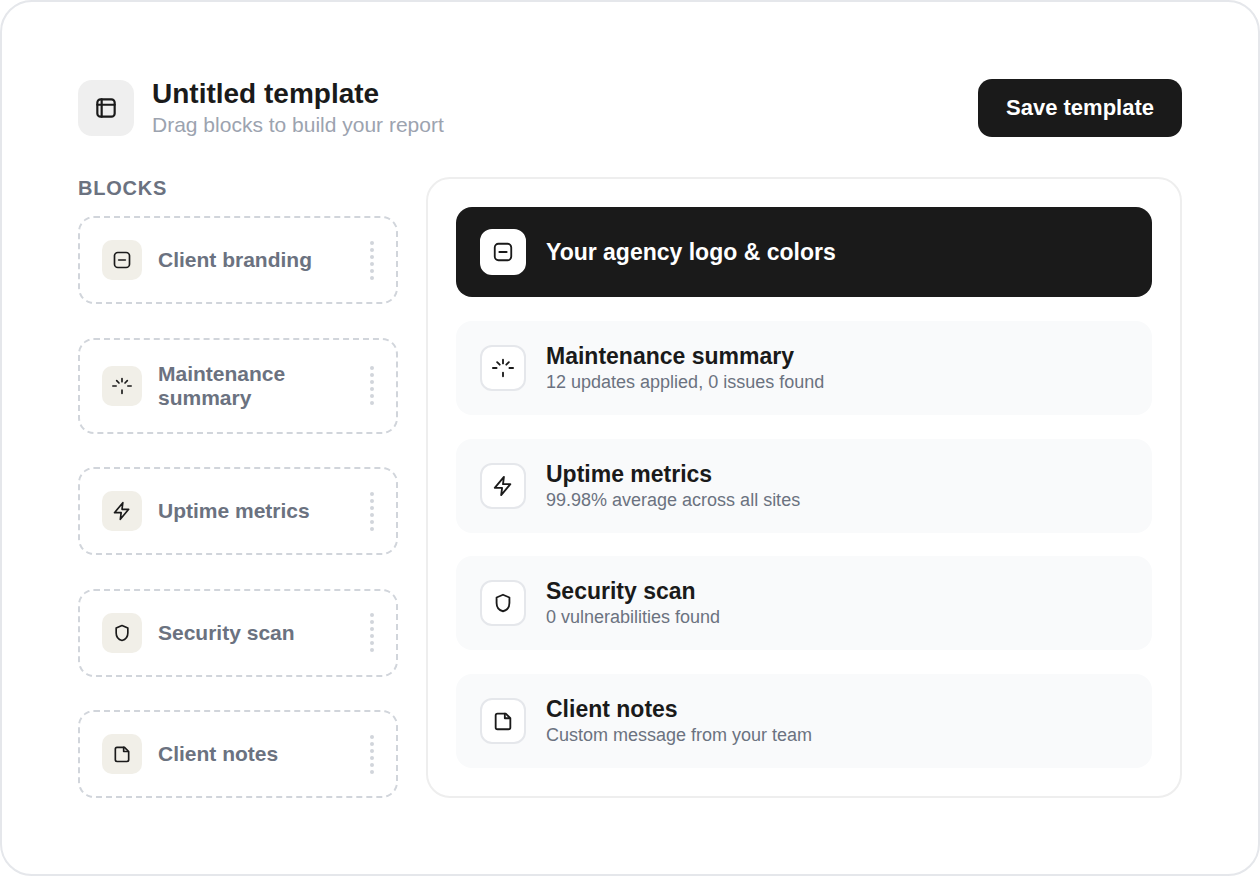Click the file icon in report Client notes row
This screenshot has width=1260, height=876.
503,721
